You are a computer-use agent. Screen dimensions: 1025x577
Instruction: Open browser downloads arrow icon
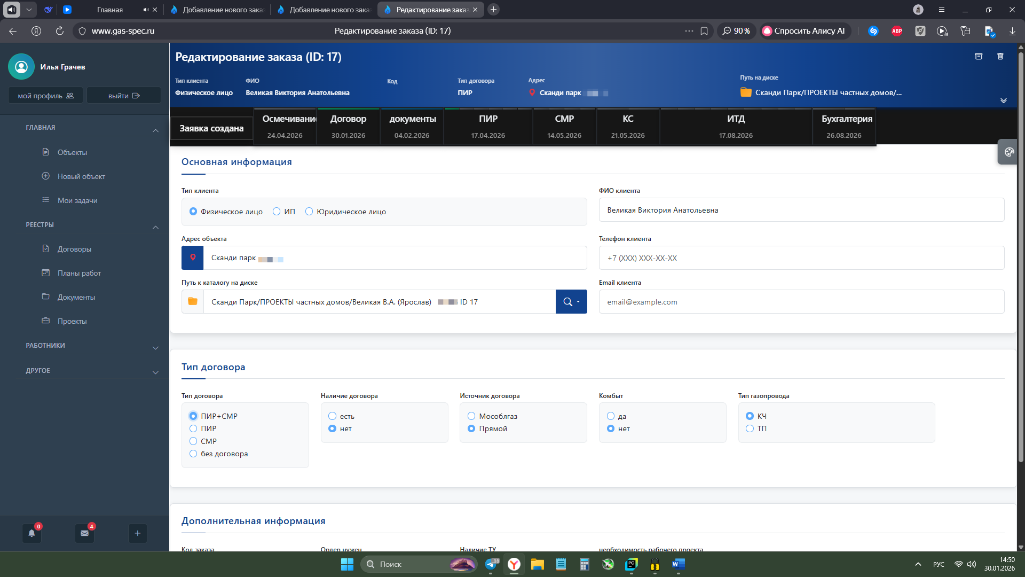point(1012,31)
